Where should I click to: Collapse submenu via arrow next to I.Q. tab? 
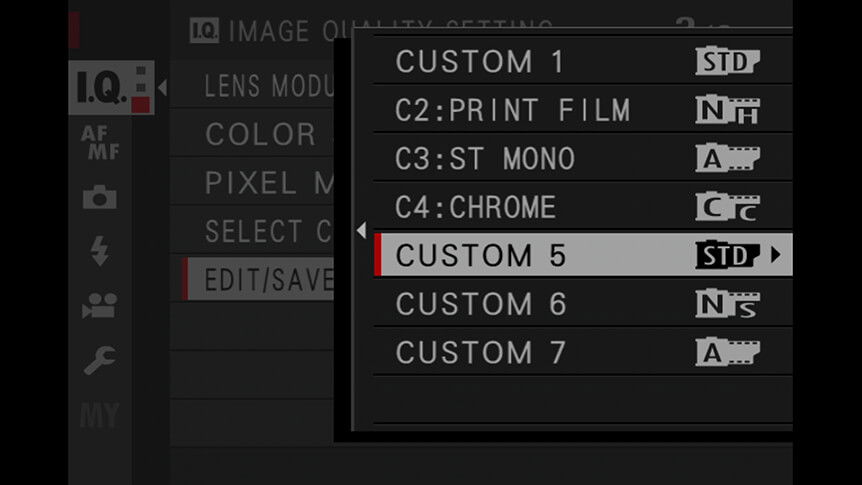coord(162,87)
